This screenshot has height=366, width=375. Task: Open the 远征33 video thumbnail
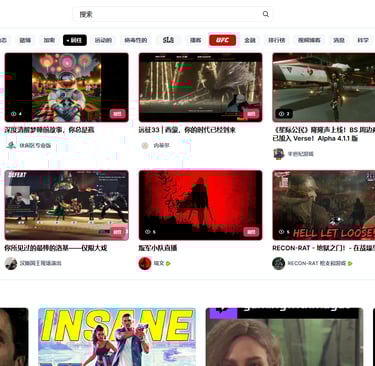click(201, 87)
